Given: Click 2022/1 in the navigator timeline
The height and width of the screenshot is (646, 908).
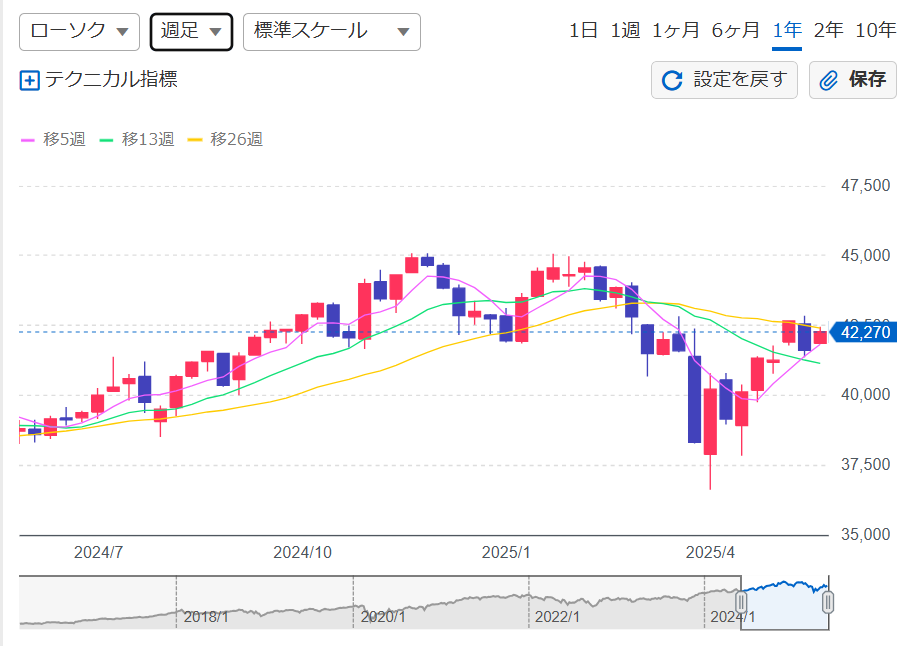Looking at the screenshot, I should click(557, 617).
